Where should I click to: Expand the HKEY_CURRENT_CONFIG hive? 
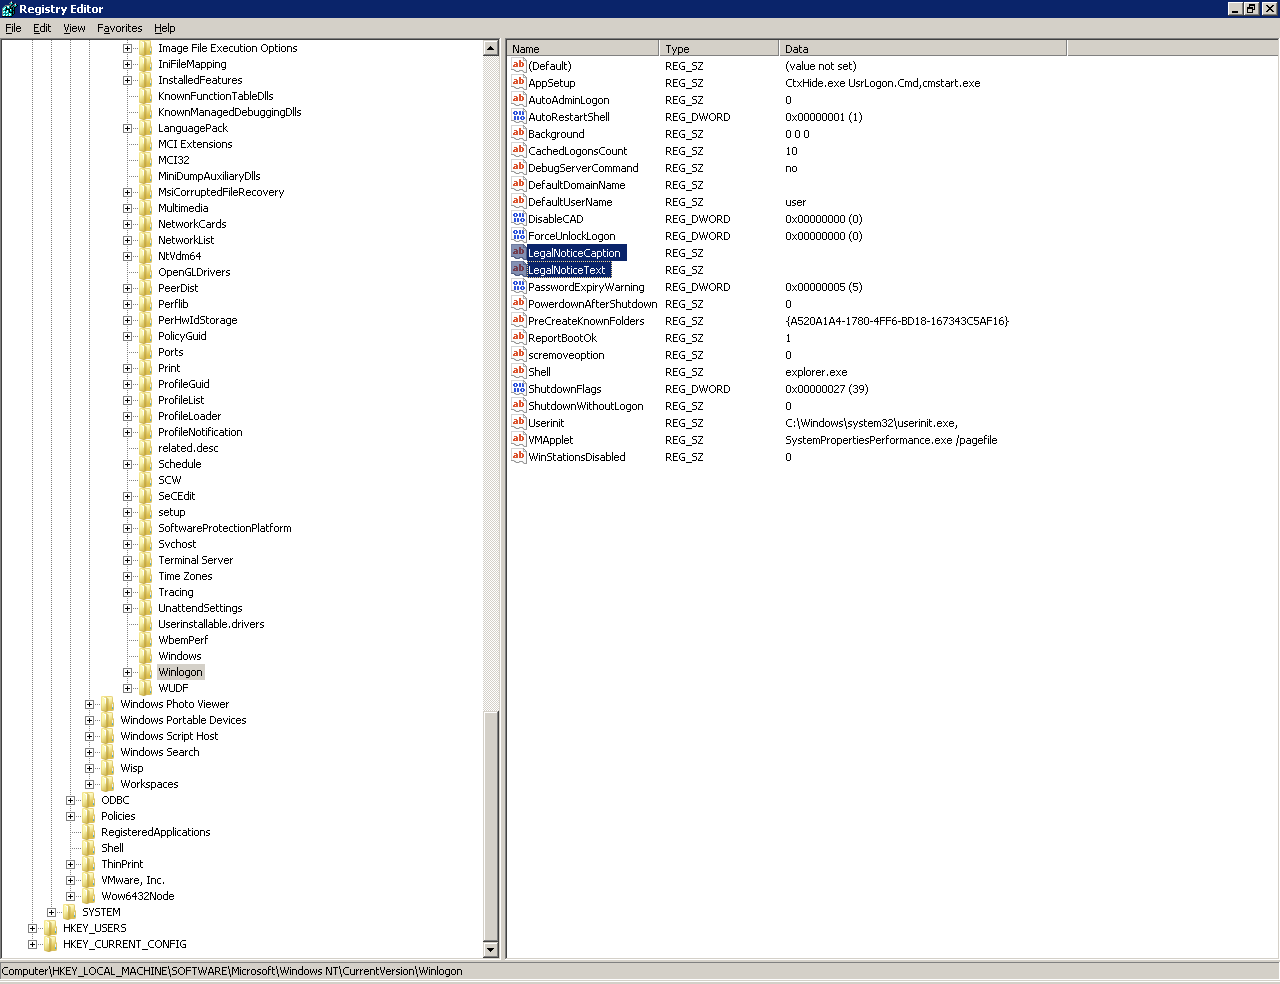coord(32,944)
